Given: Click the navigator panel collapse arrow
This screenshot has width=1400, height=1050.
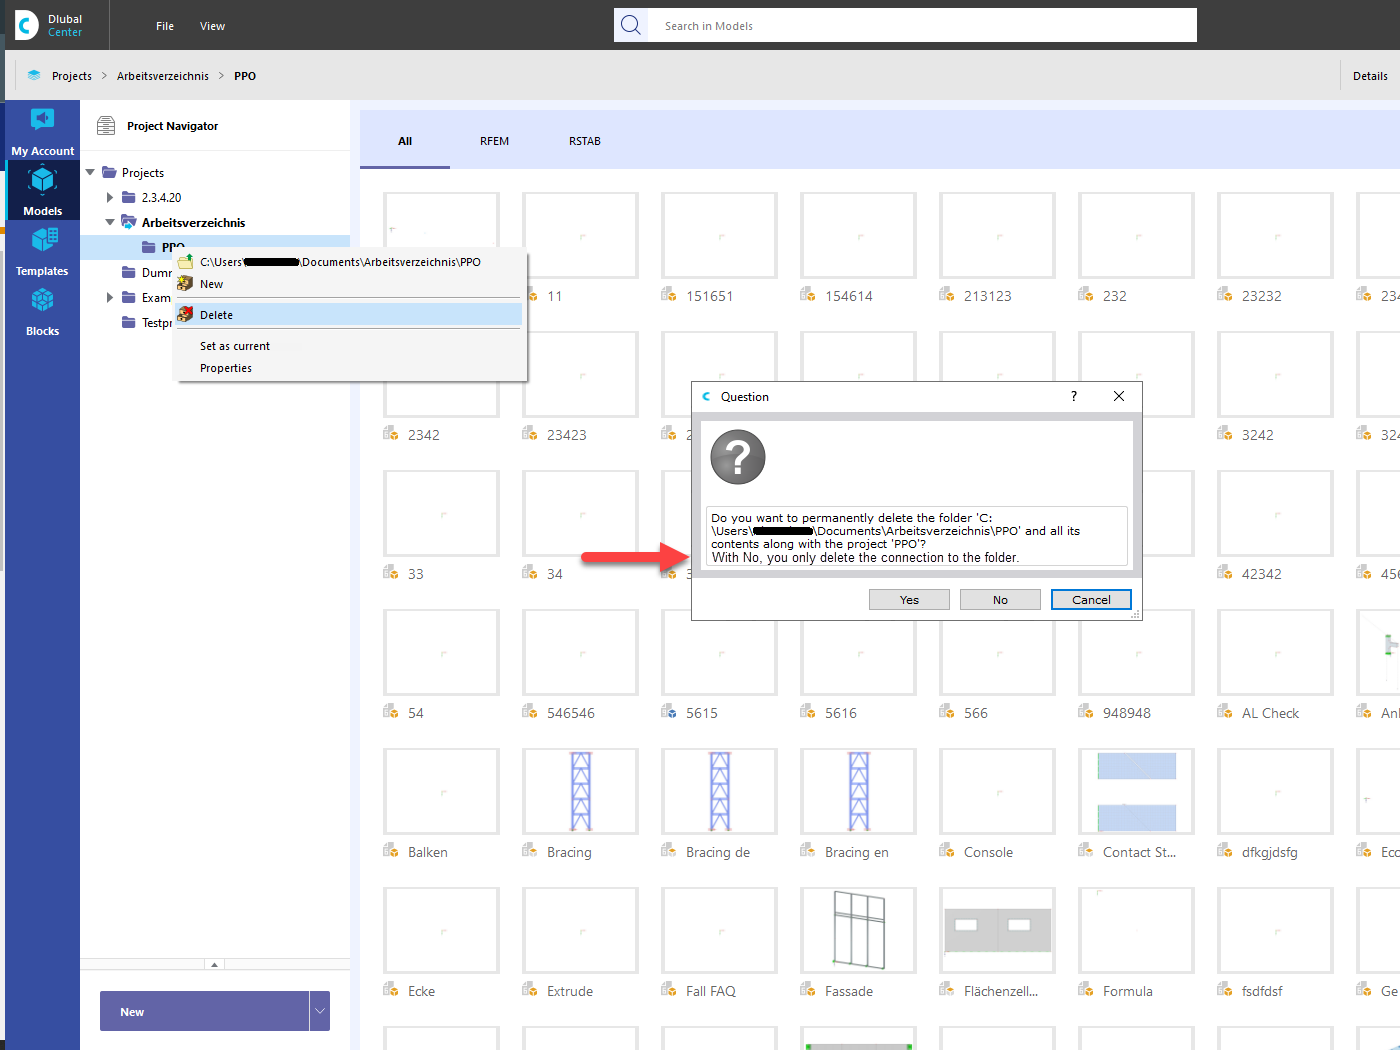Looking at the screenshot, I should [x=214, y=965].
